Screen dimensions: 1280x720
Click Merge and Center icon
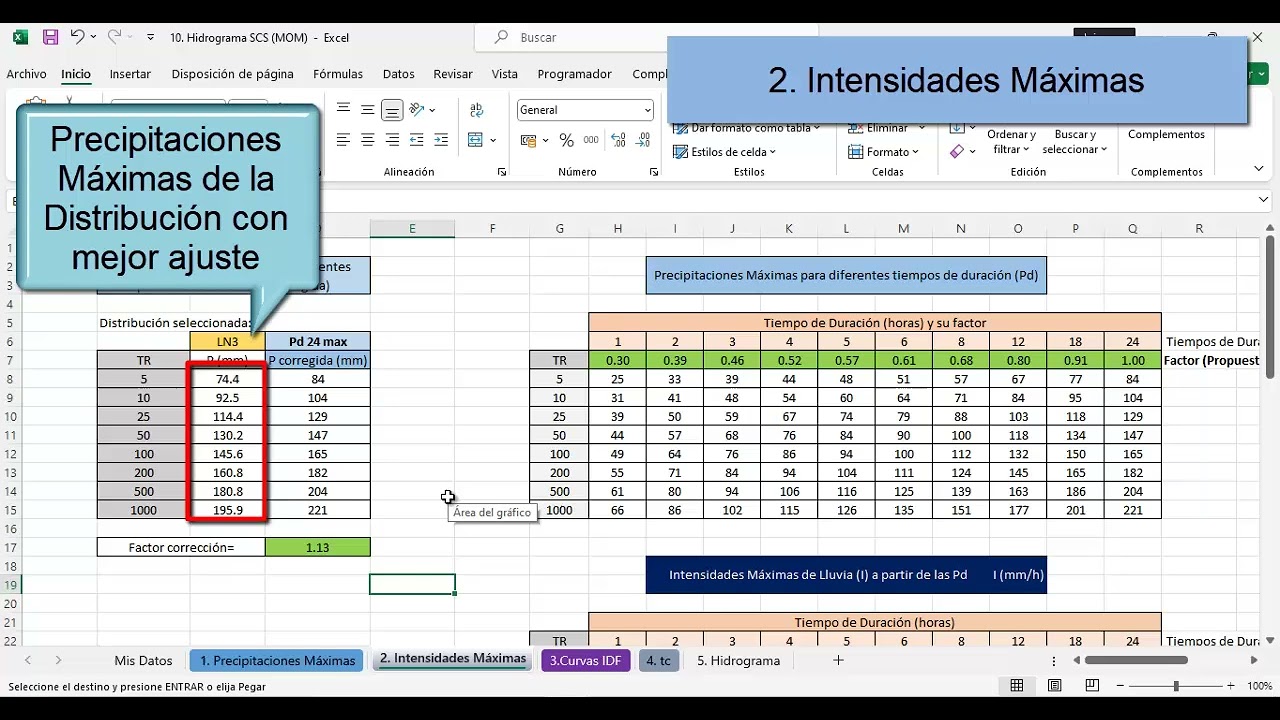pyautogui.click(x=475, y=140)
